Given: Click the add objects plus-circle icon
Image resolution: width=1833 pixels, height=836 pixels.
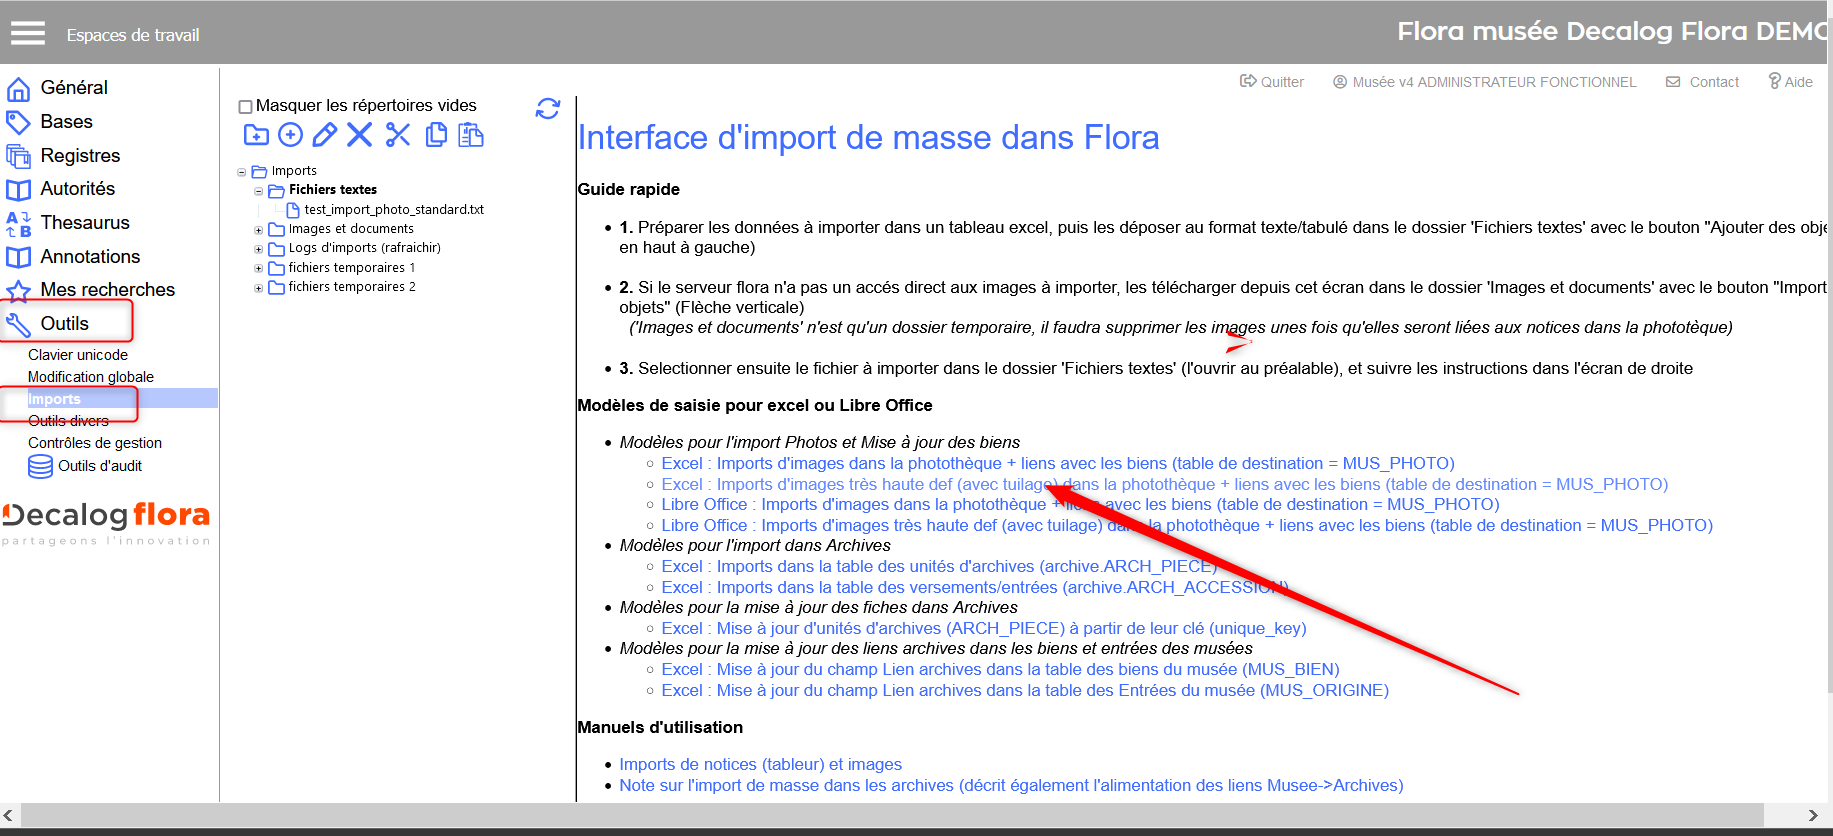Looking at the screenshot, I should pos(290,135).
